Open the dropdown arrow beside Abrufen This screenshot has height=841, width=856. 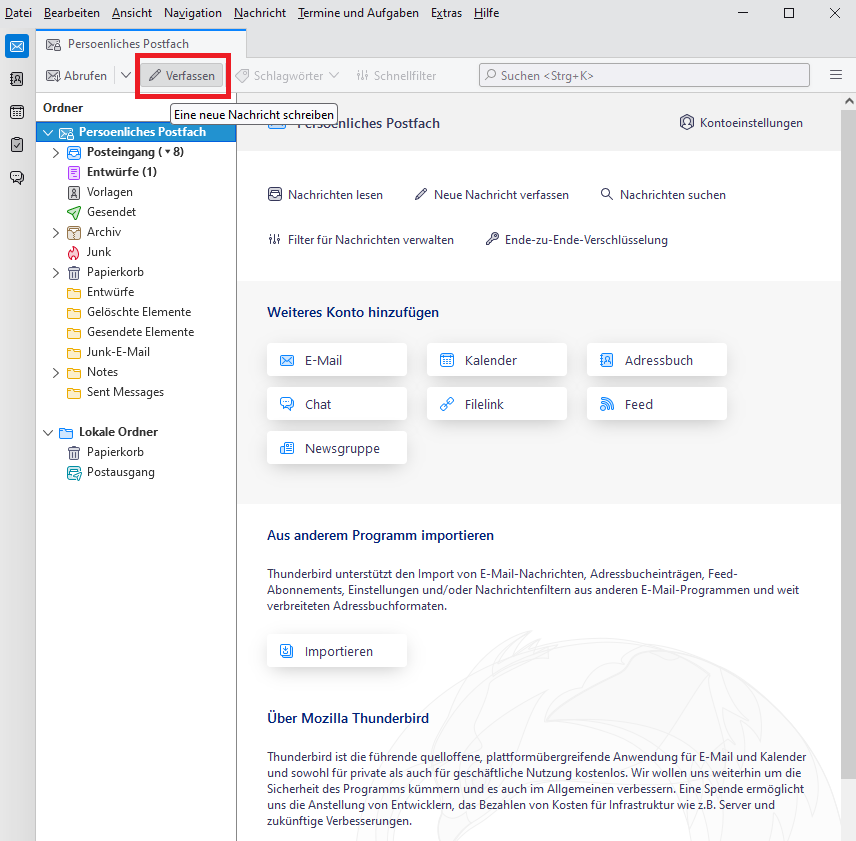pos(125,76)
